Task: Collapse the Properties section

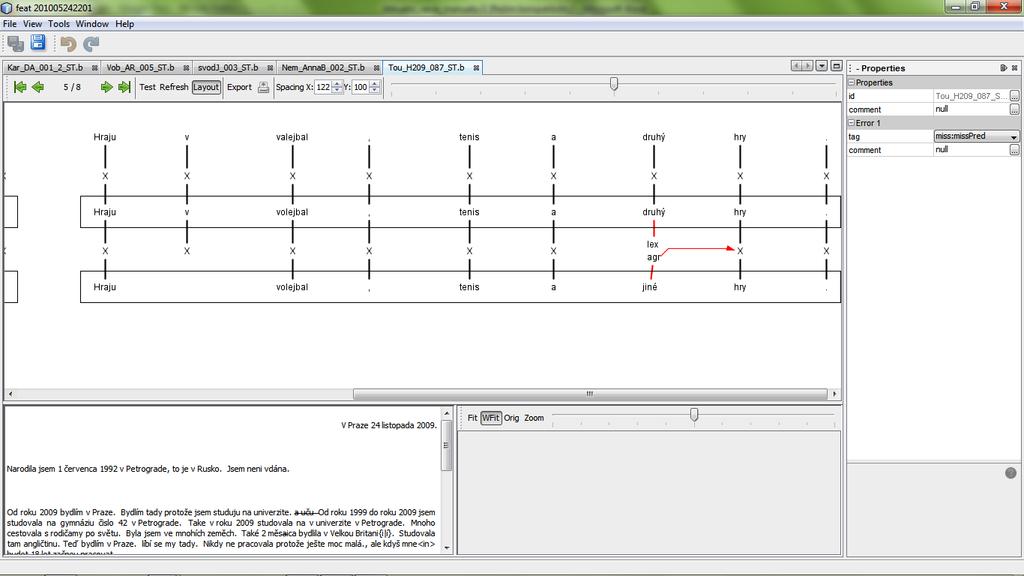Action: pyautogui.click(x=852, y=83)
